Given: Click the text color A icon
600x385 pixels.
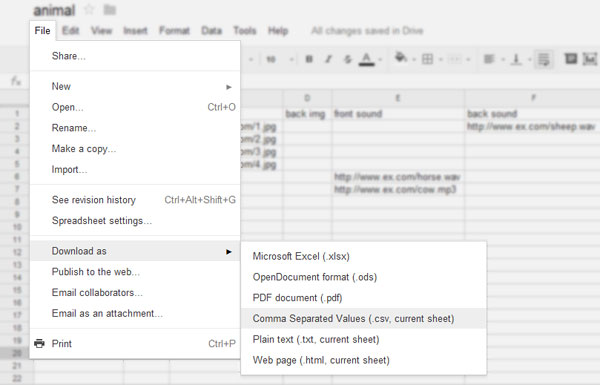Looking at the screenshot, I should 366,59.
